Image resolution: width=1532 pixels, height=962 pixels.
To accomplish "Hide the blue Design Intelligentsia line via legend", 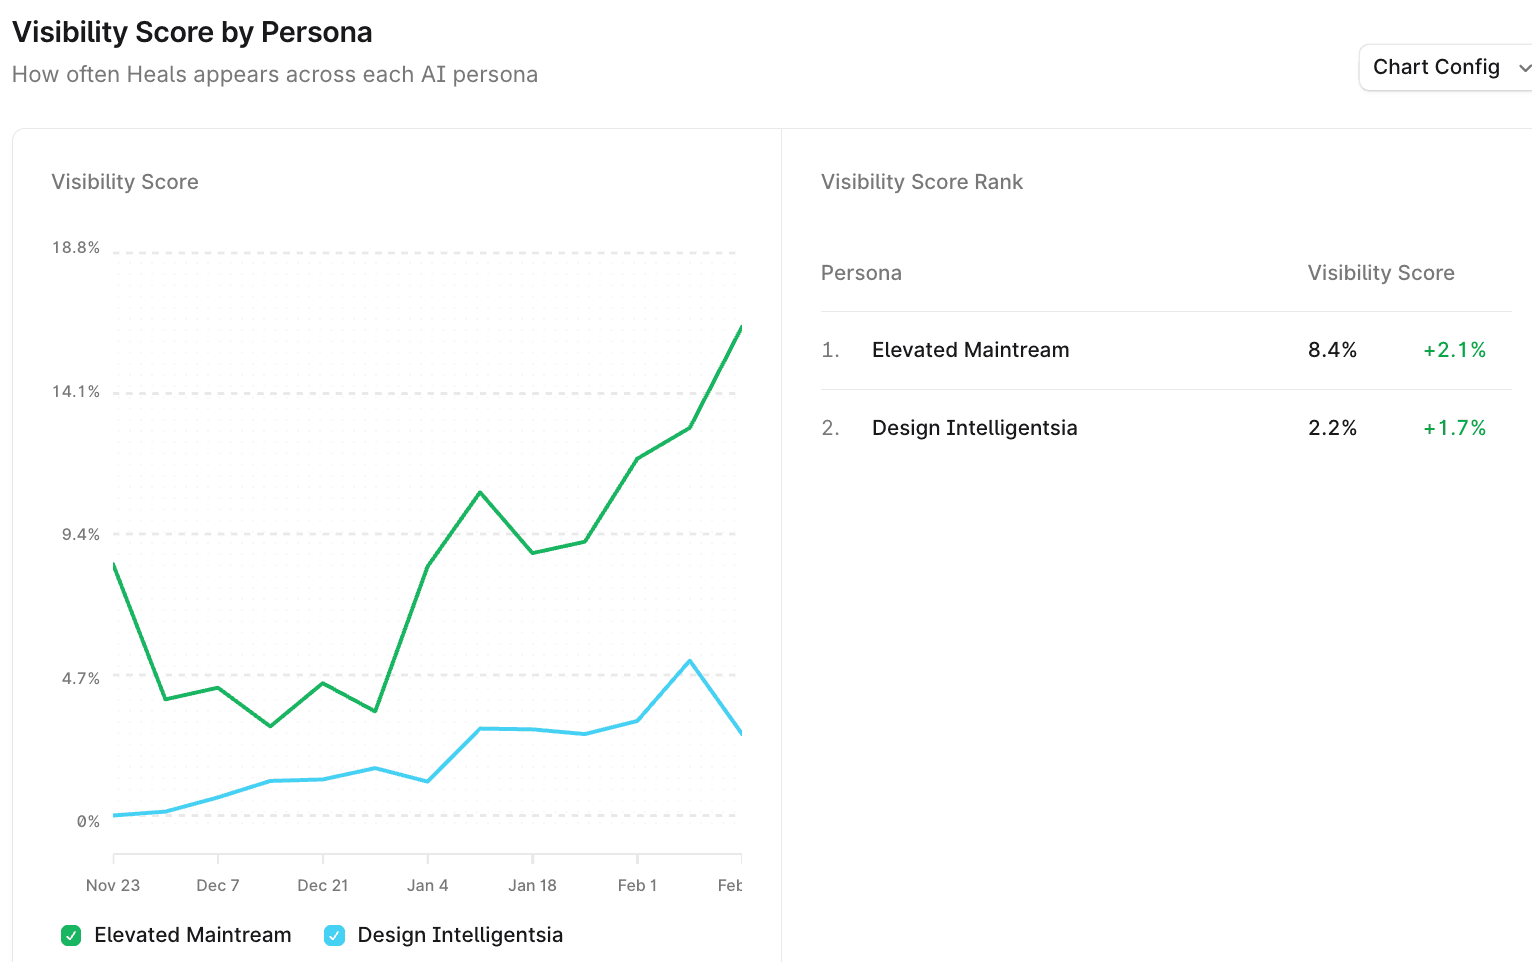I will 334,935.
